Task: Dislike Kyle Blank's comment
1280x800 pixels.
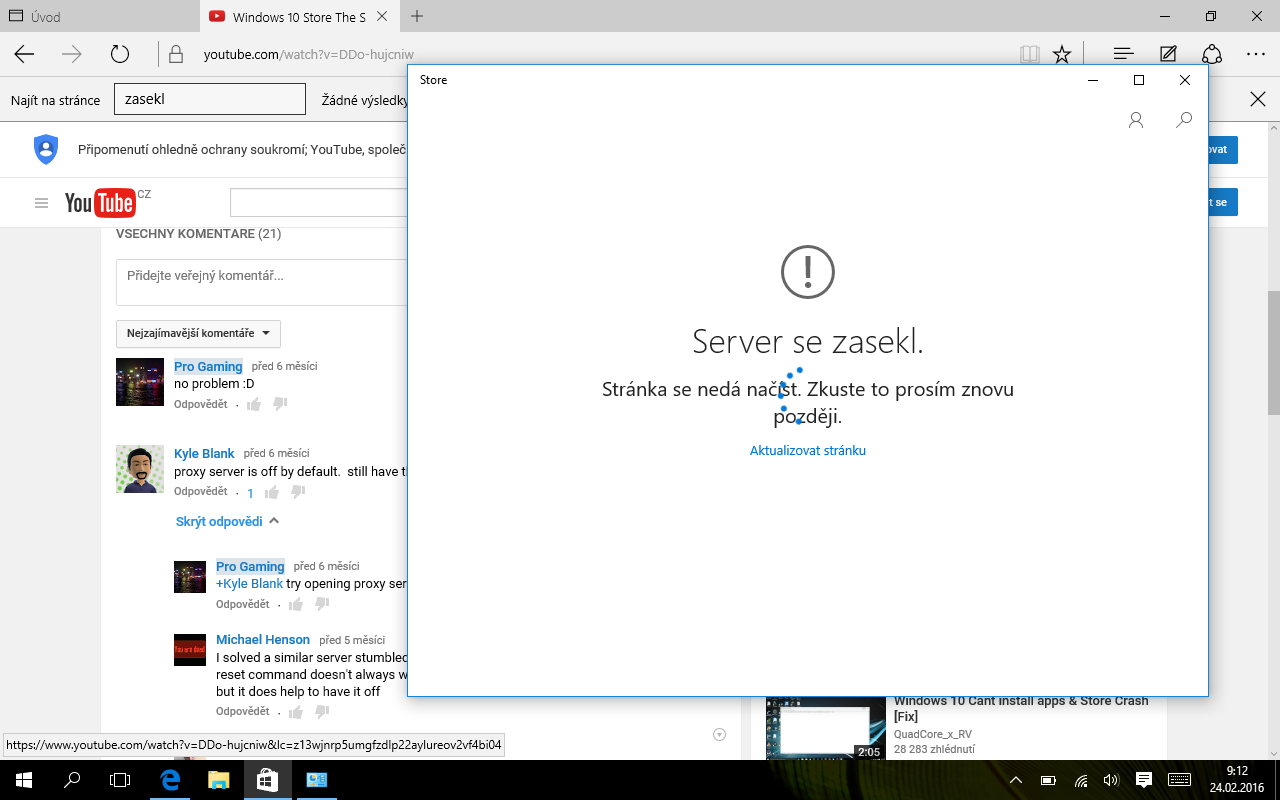Action: [298, 492]
